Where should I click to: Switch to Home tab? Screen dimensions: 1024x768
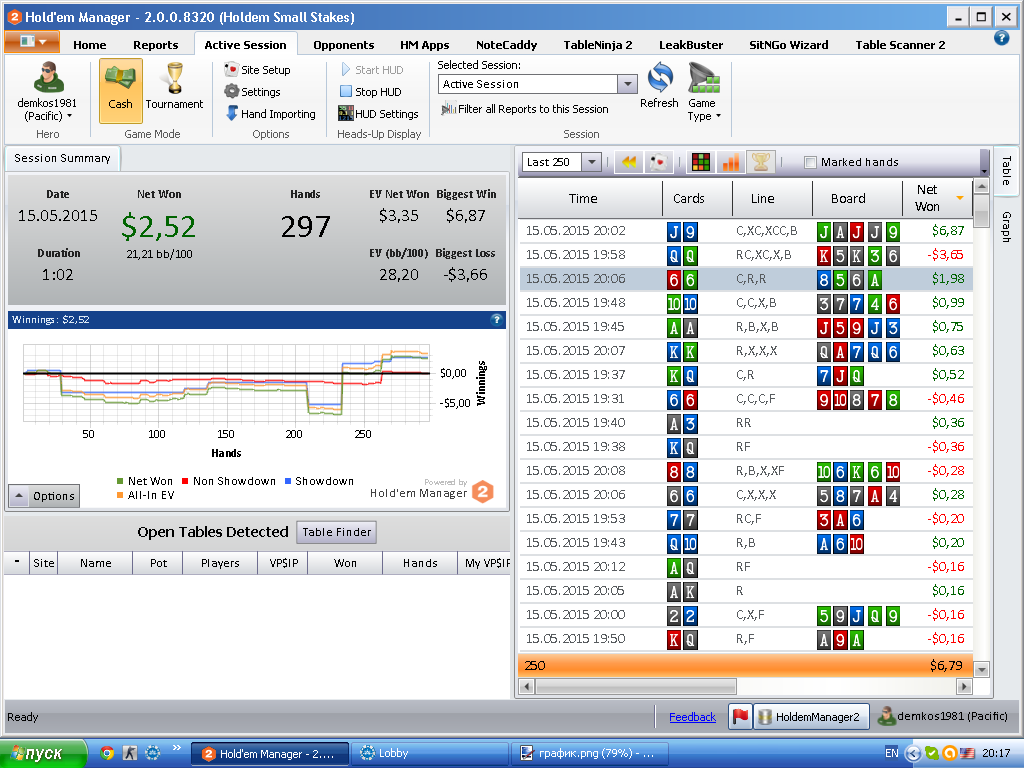click(x=89, y=44)
